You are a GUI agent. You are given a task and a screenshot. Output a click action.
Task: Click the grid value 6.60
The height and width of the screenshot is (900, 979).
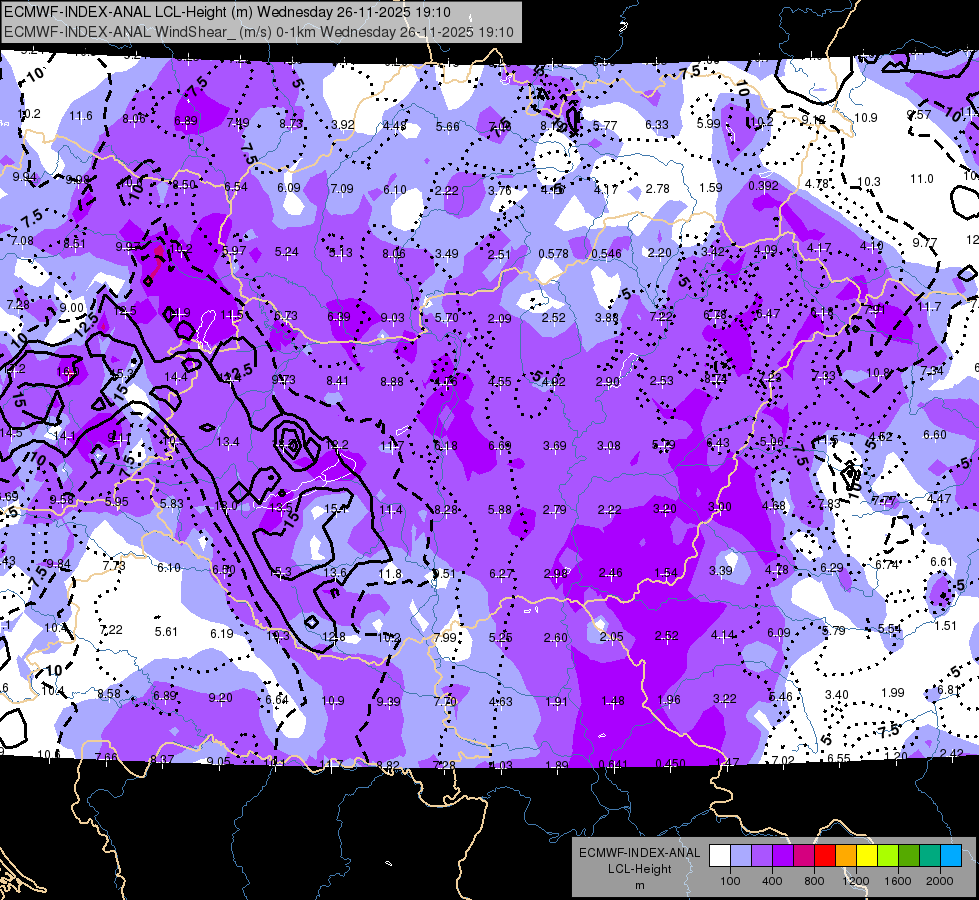935,435
